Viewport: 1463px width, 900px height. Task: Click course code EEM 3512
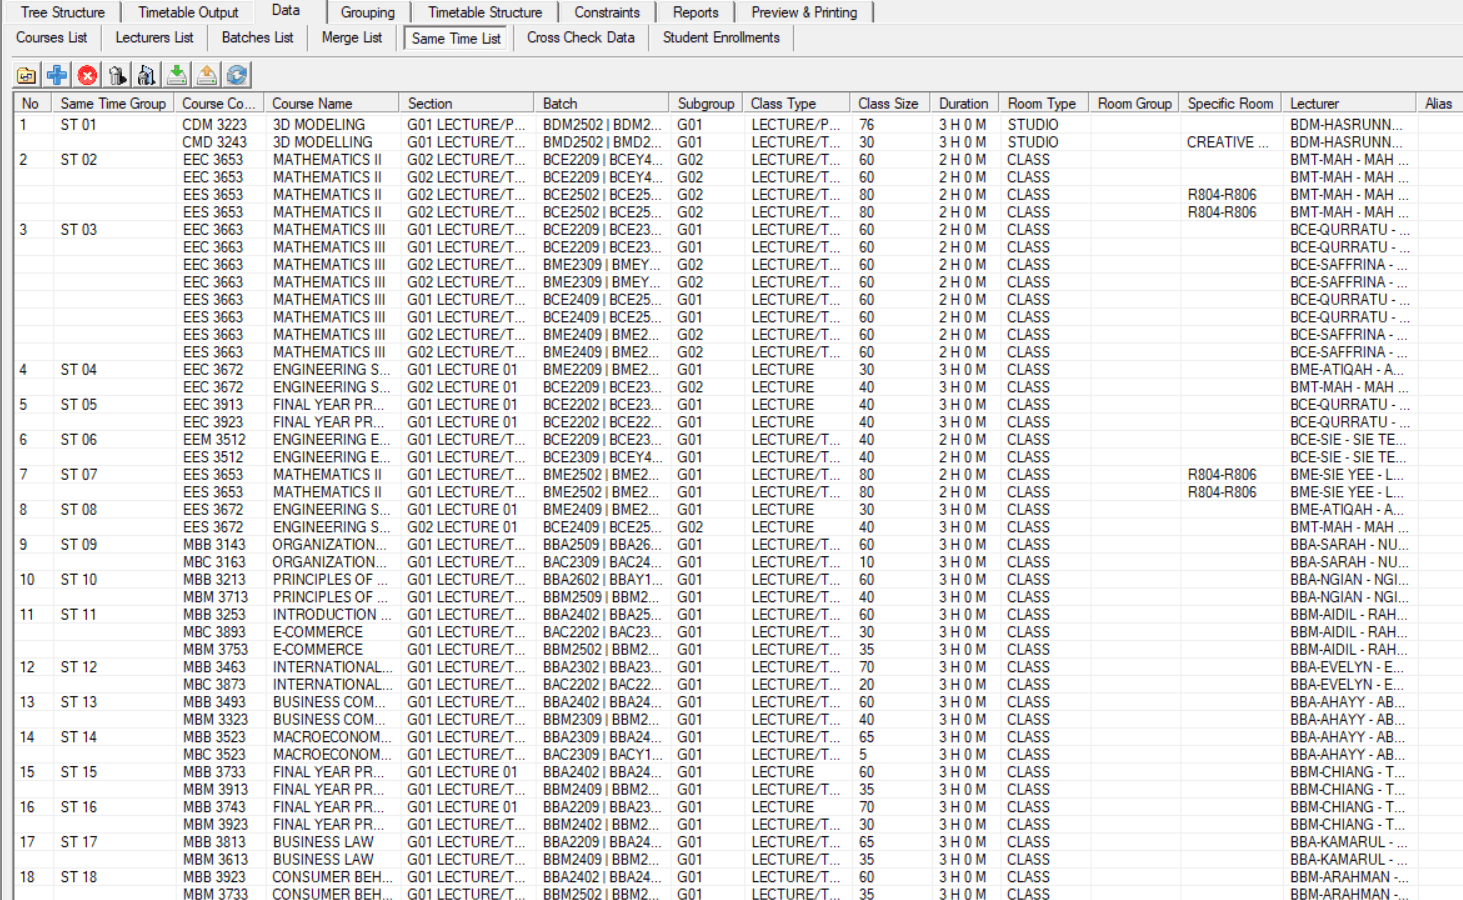(x=214, y=440)
